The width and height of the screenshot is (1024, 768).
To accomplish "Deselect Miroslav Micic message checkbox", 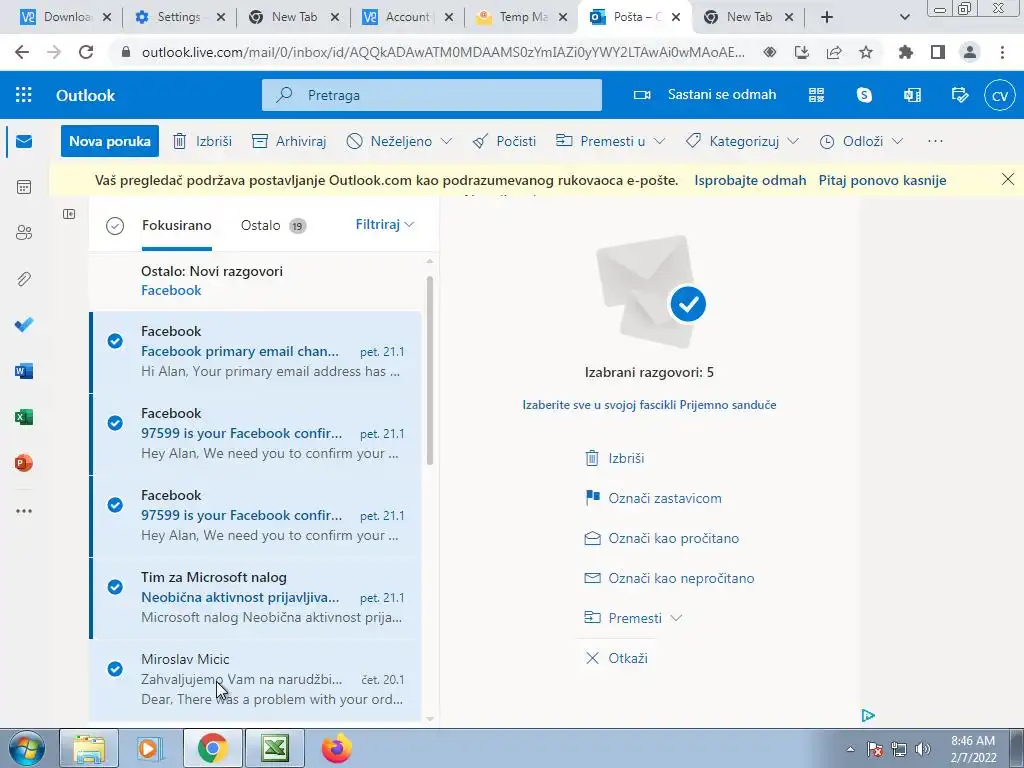I will click(x=115, y=669).
